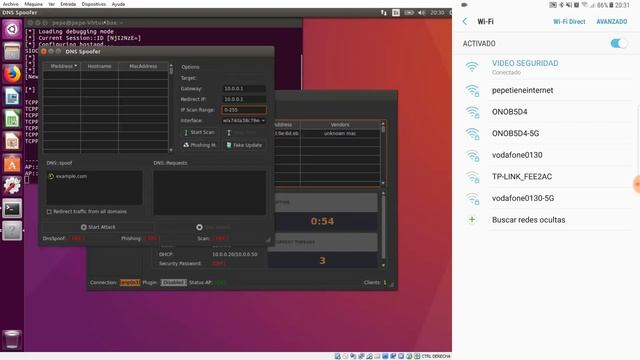Open the Ubuntu Dash search launcher

coord(12,29)
